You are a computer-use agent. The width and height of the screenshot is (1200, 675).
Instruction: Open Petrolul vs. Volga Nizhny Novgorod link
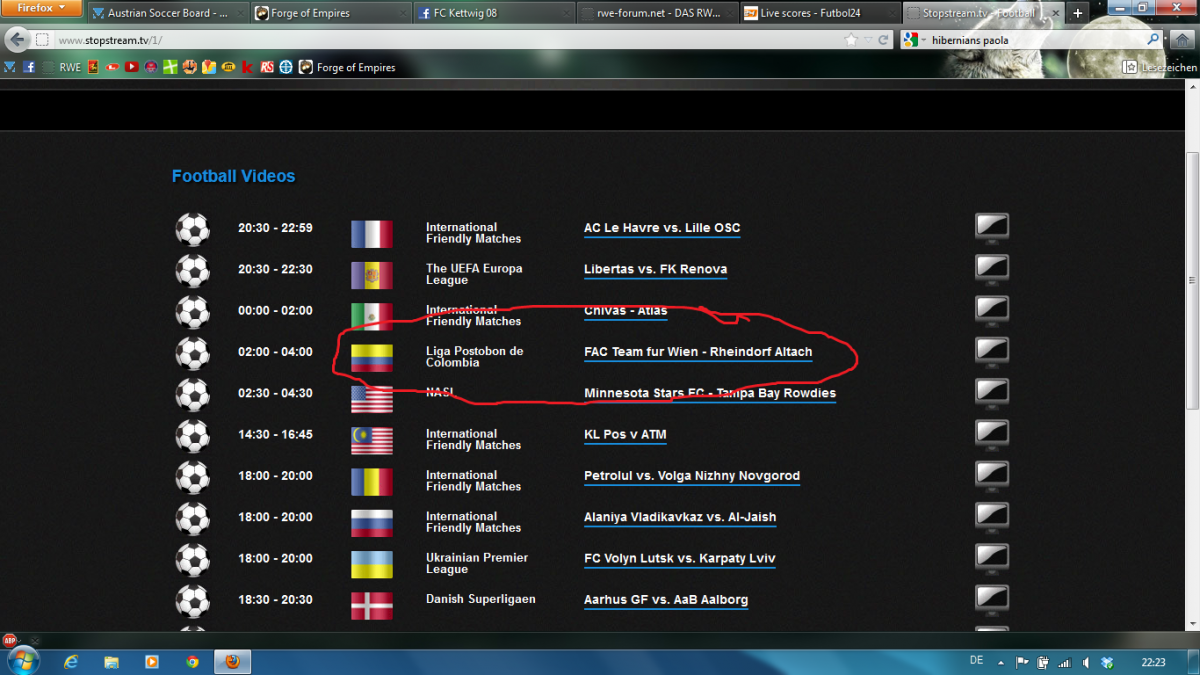pyautogui.click(x=692, y=476)
